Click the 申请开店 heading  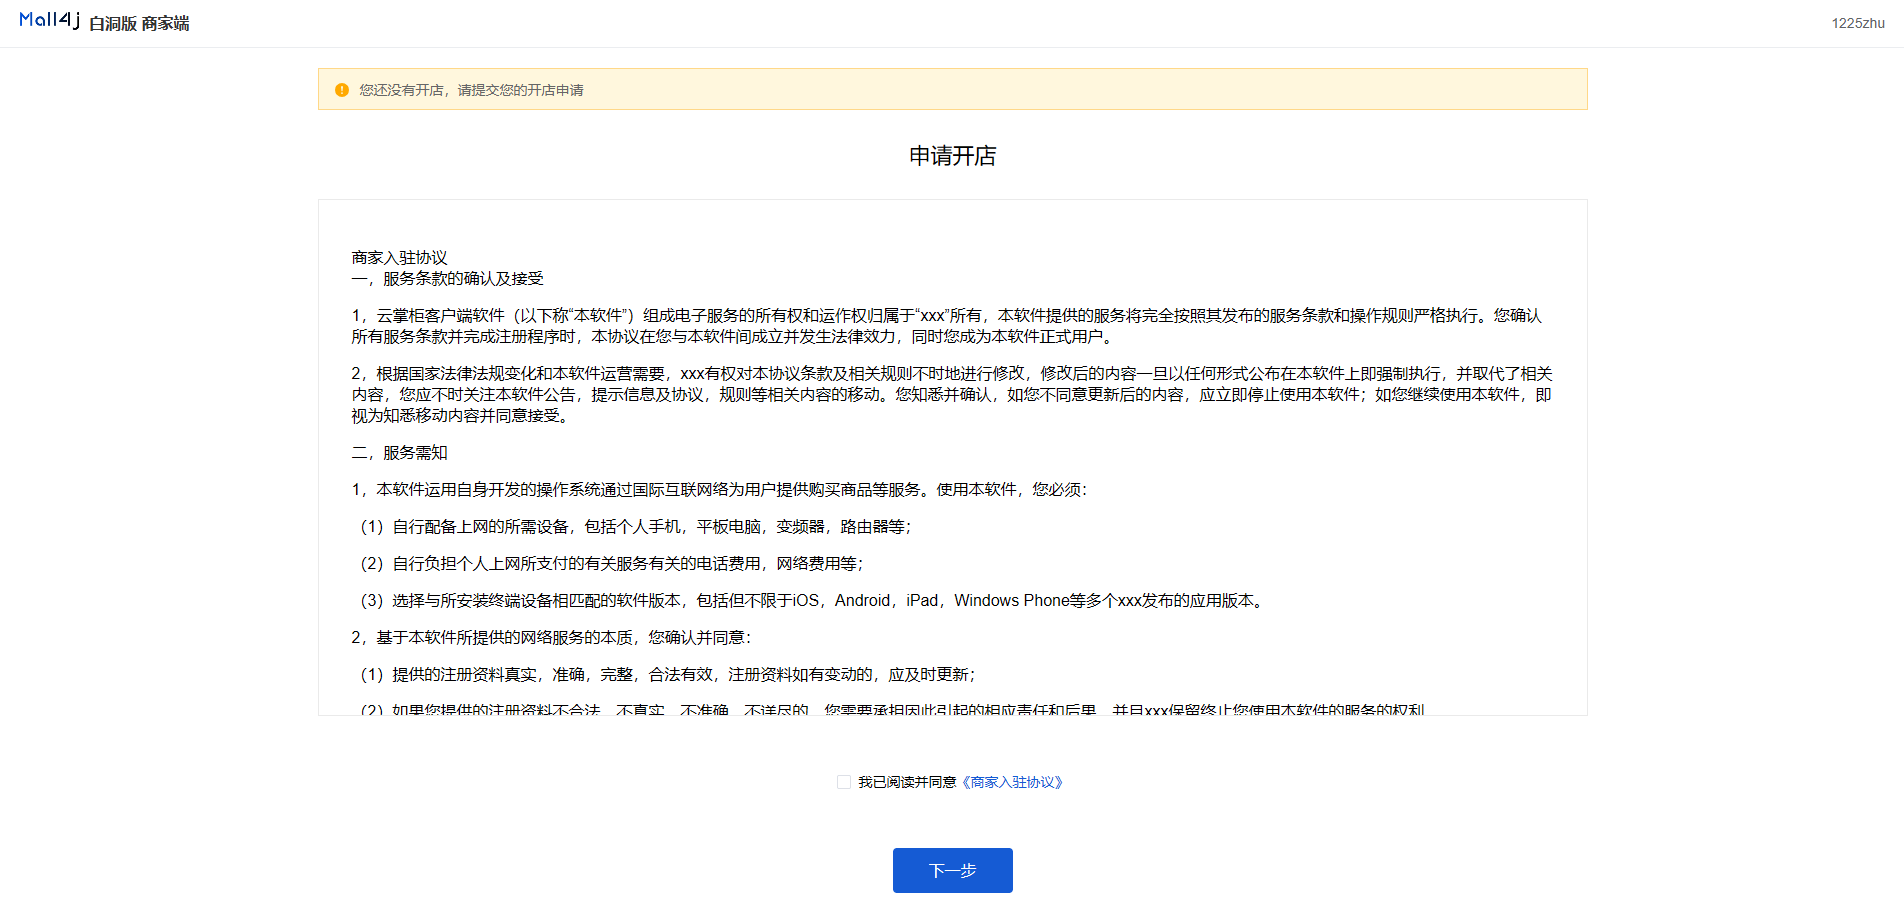[x=953, y=156]
